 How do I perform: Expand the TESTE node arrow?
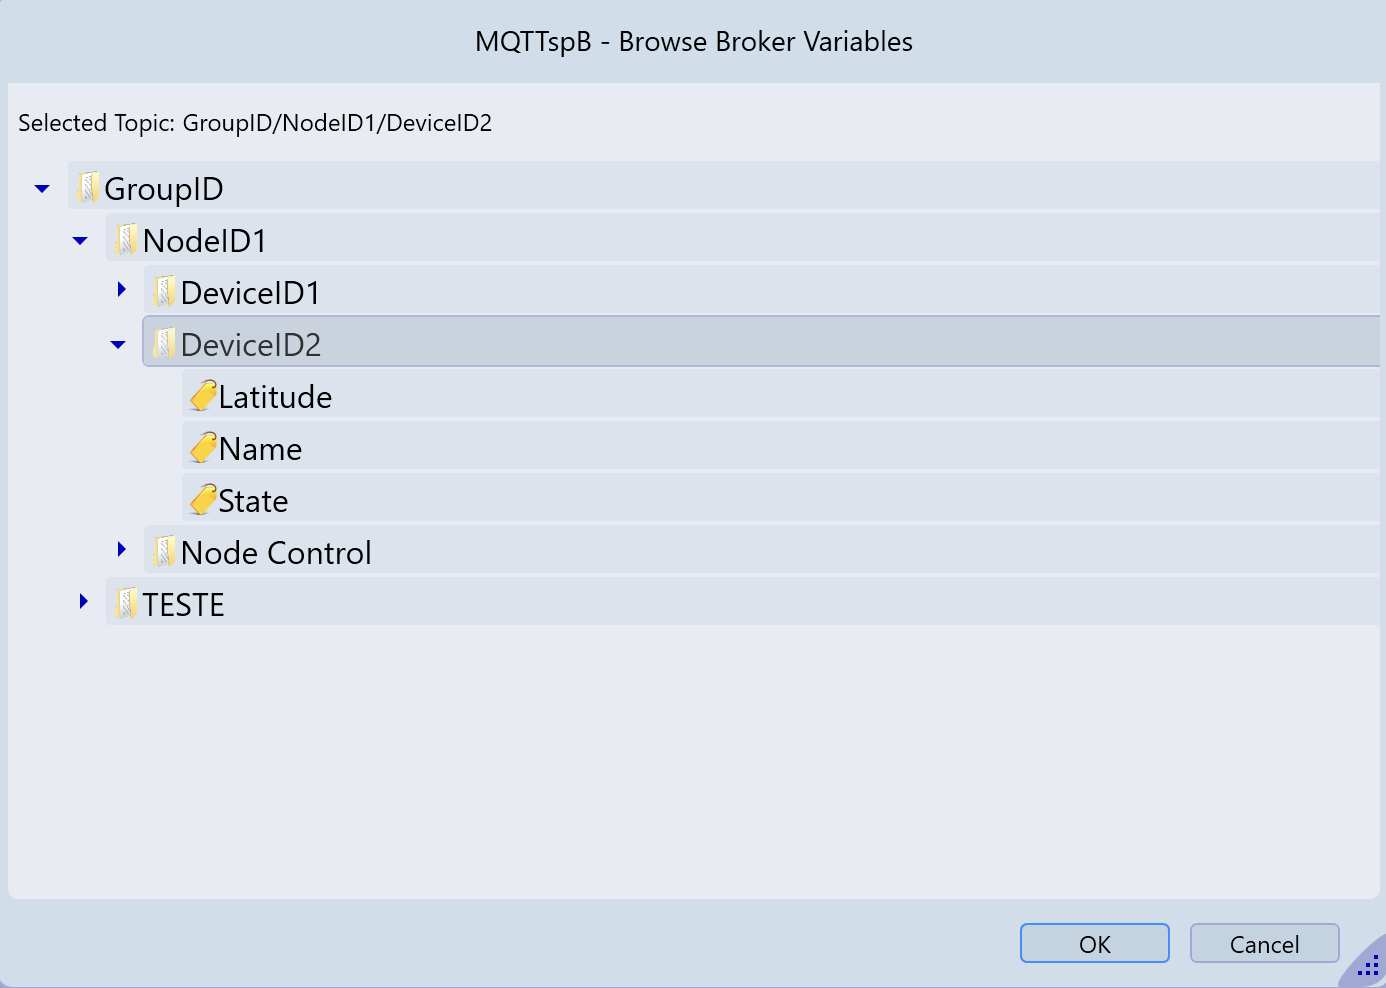point(84,601)
